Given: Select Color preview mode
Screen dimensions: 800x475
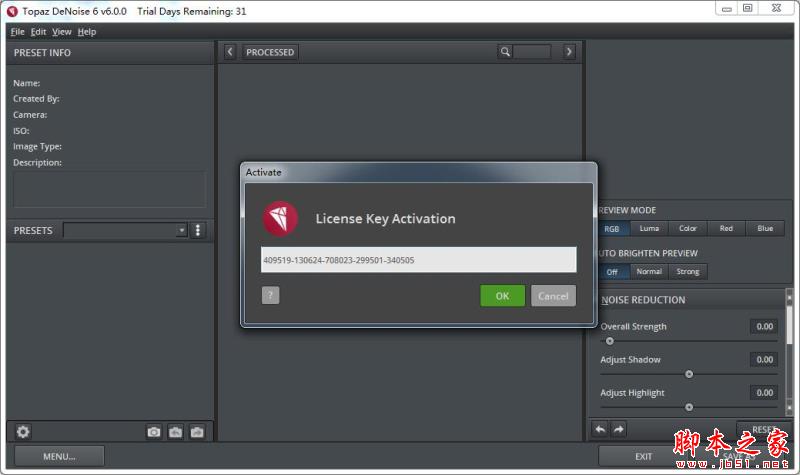Looking at the screenshot, I should 687,229.
